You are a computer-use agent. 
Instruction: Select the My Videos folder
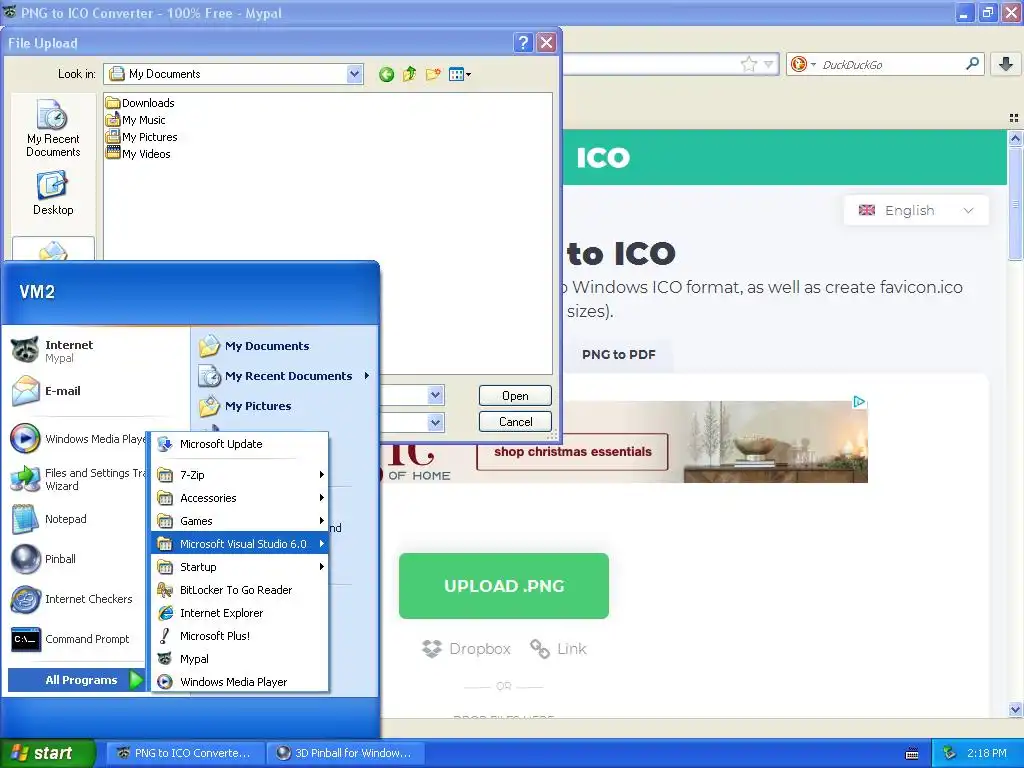point(138,153)
